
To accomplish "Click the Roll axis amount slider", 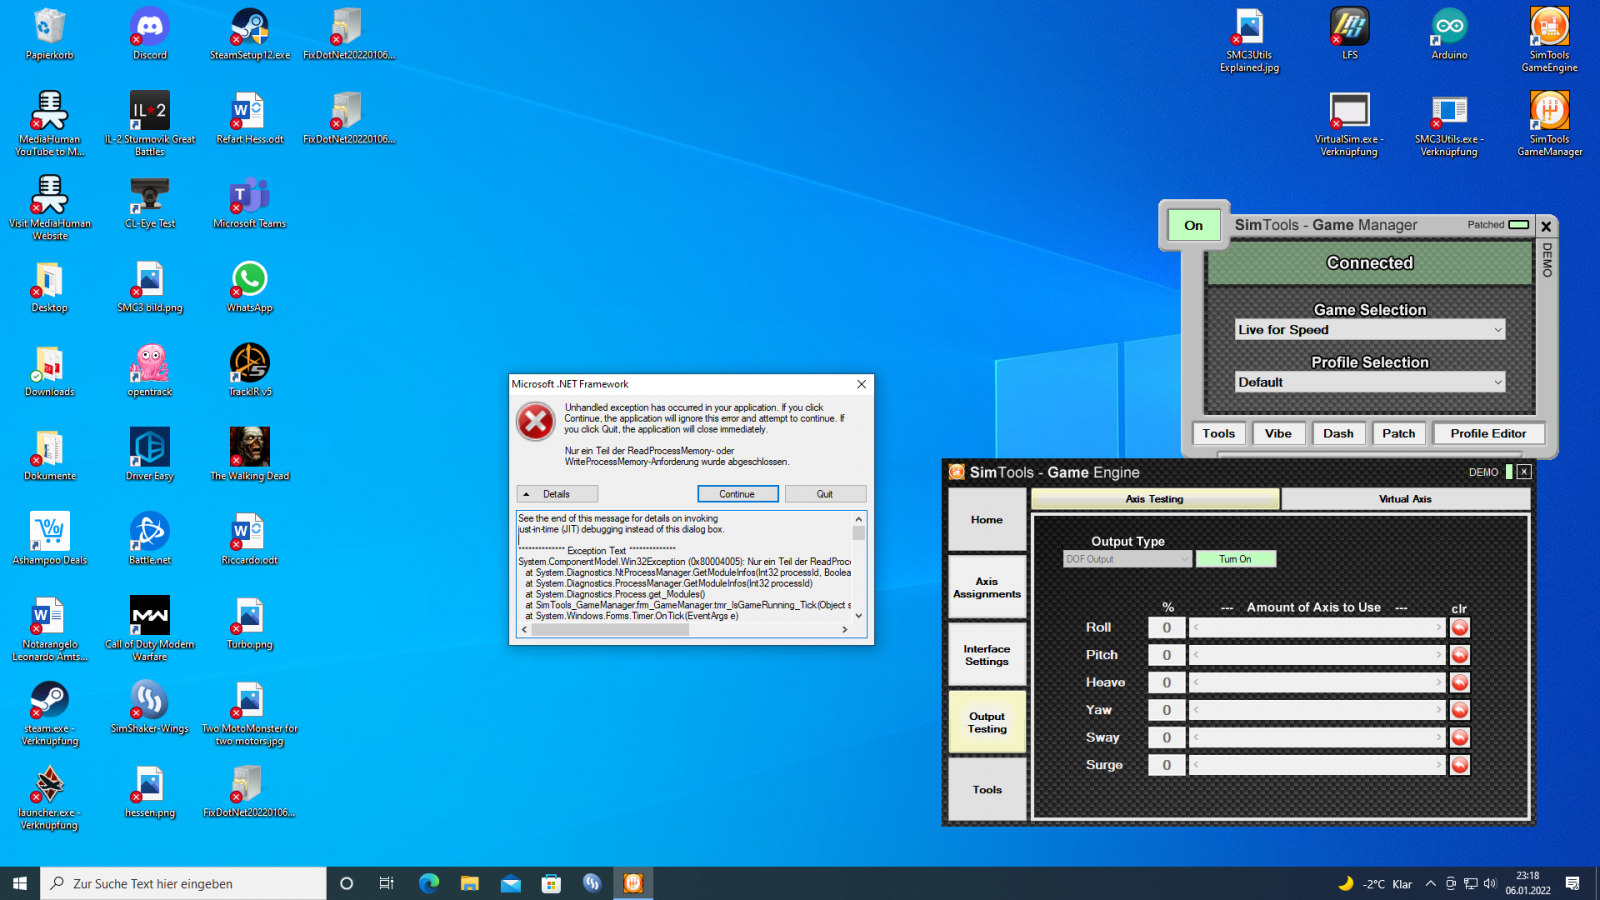I will (1317, 628).
